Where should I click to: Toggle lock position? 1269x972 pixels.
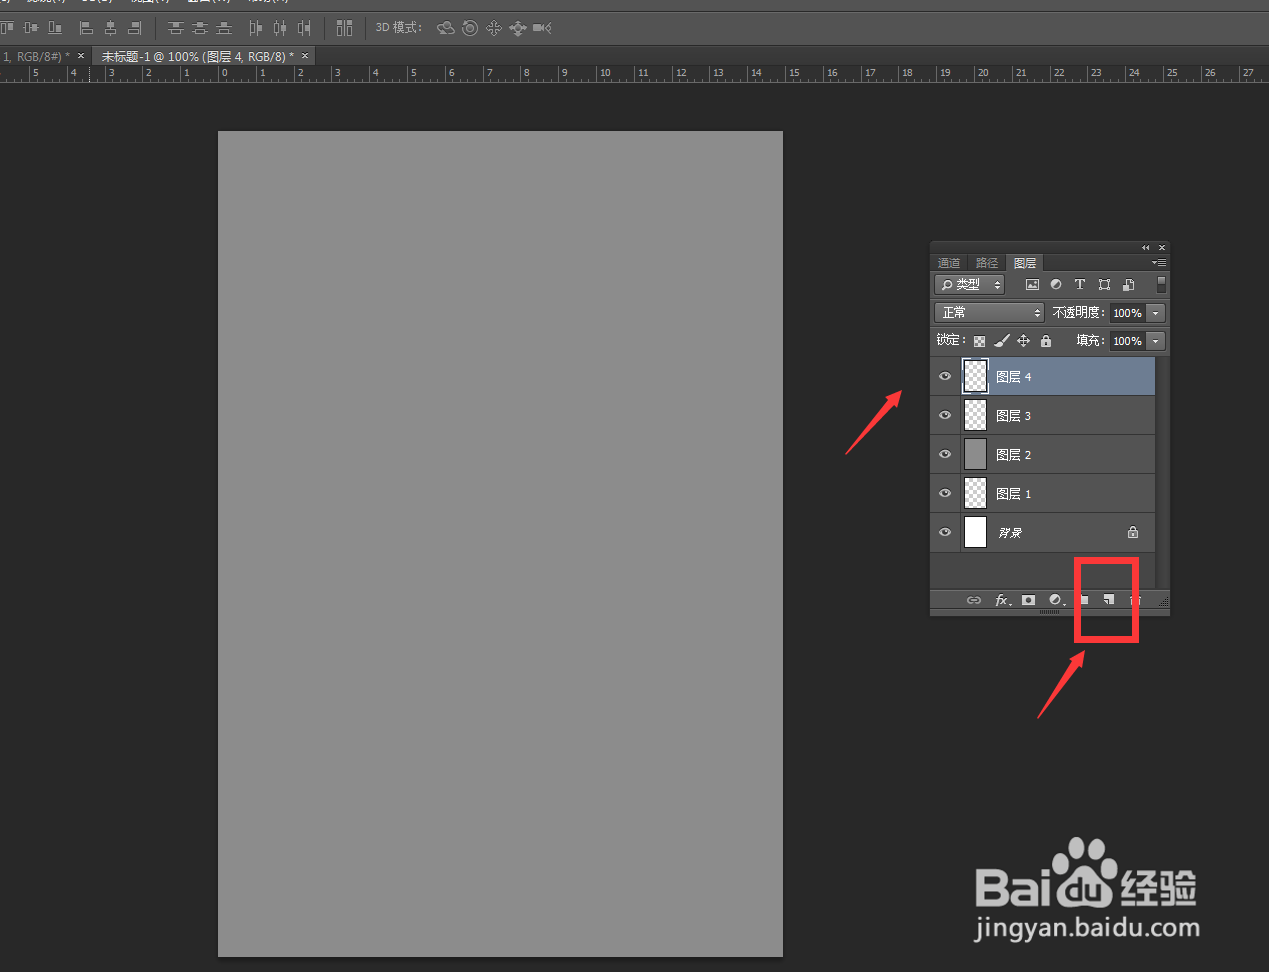click(x=1023, y=341)
